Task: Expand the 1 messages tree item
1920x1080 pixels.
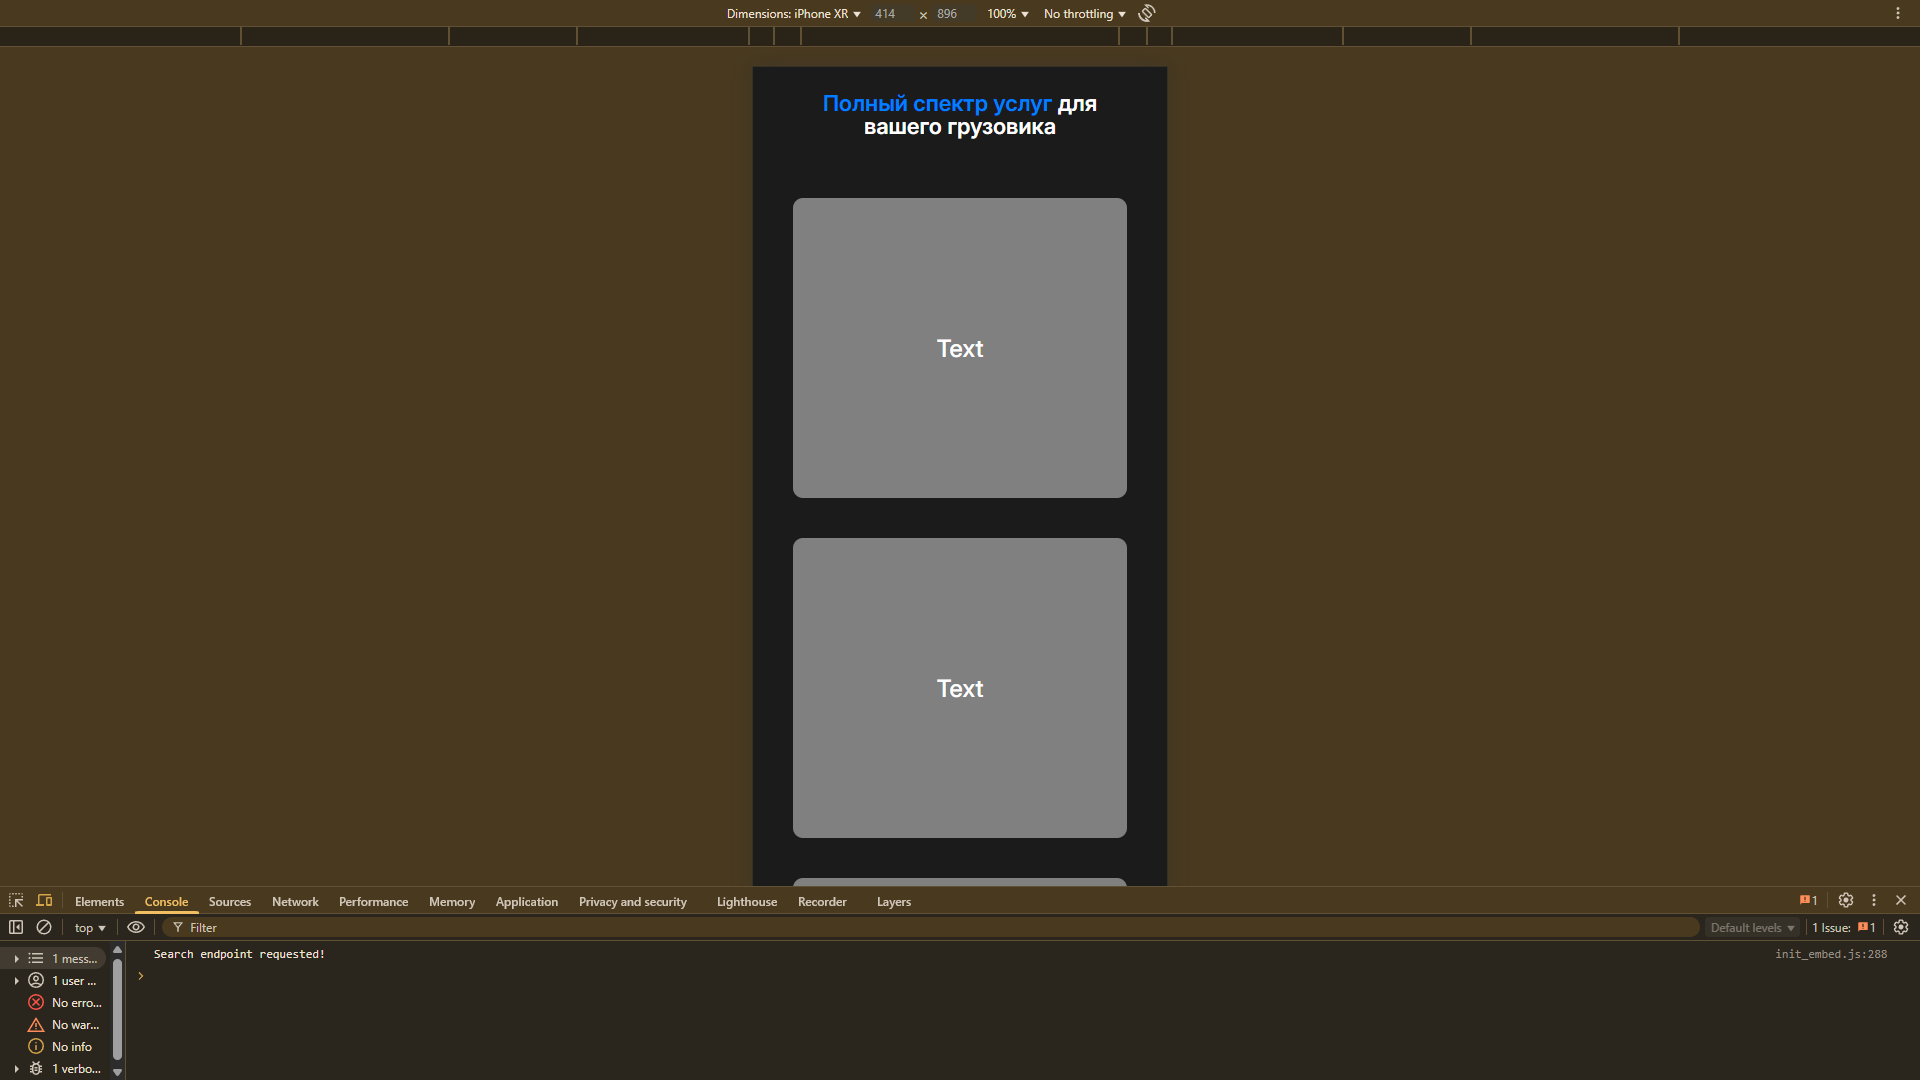Action: (16, 959)
